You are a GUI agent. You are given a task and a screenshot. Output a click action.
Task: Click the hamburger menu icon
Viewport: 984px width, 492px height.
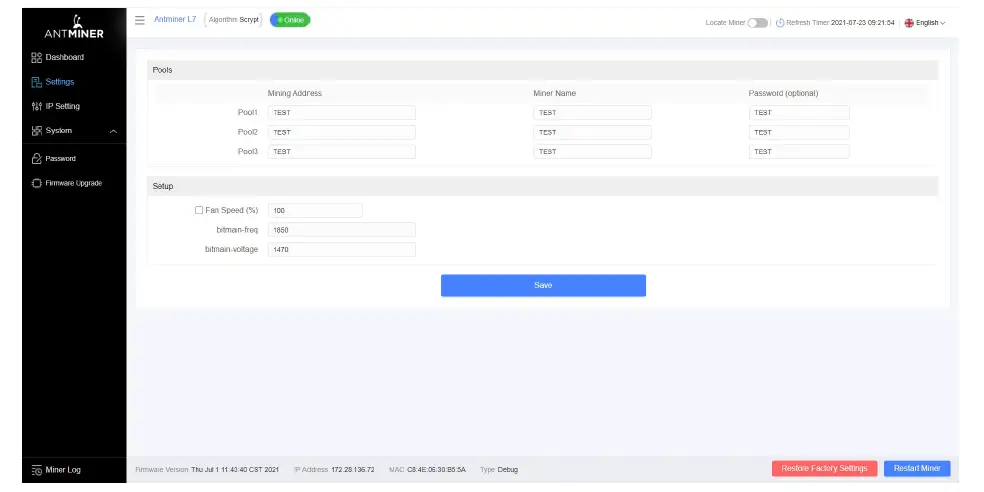(140, 20)
